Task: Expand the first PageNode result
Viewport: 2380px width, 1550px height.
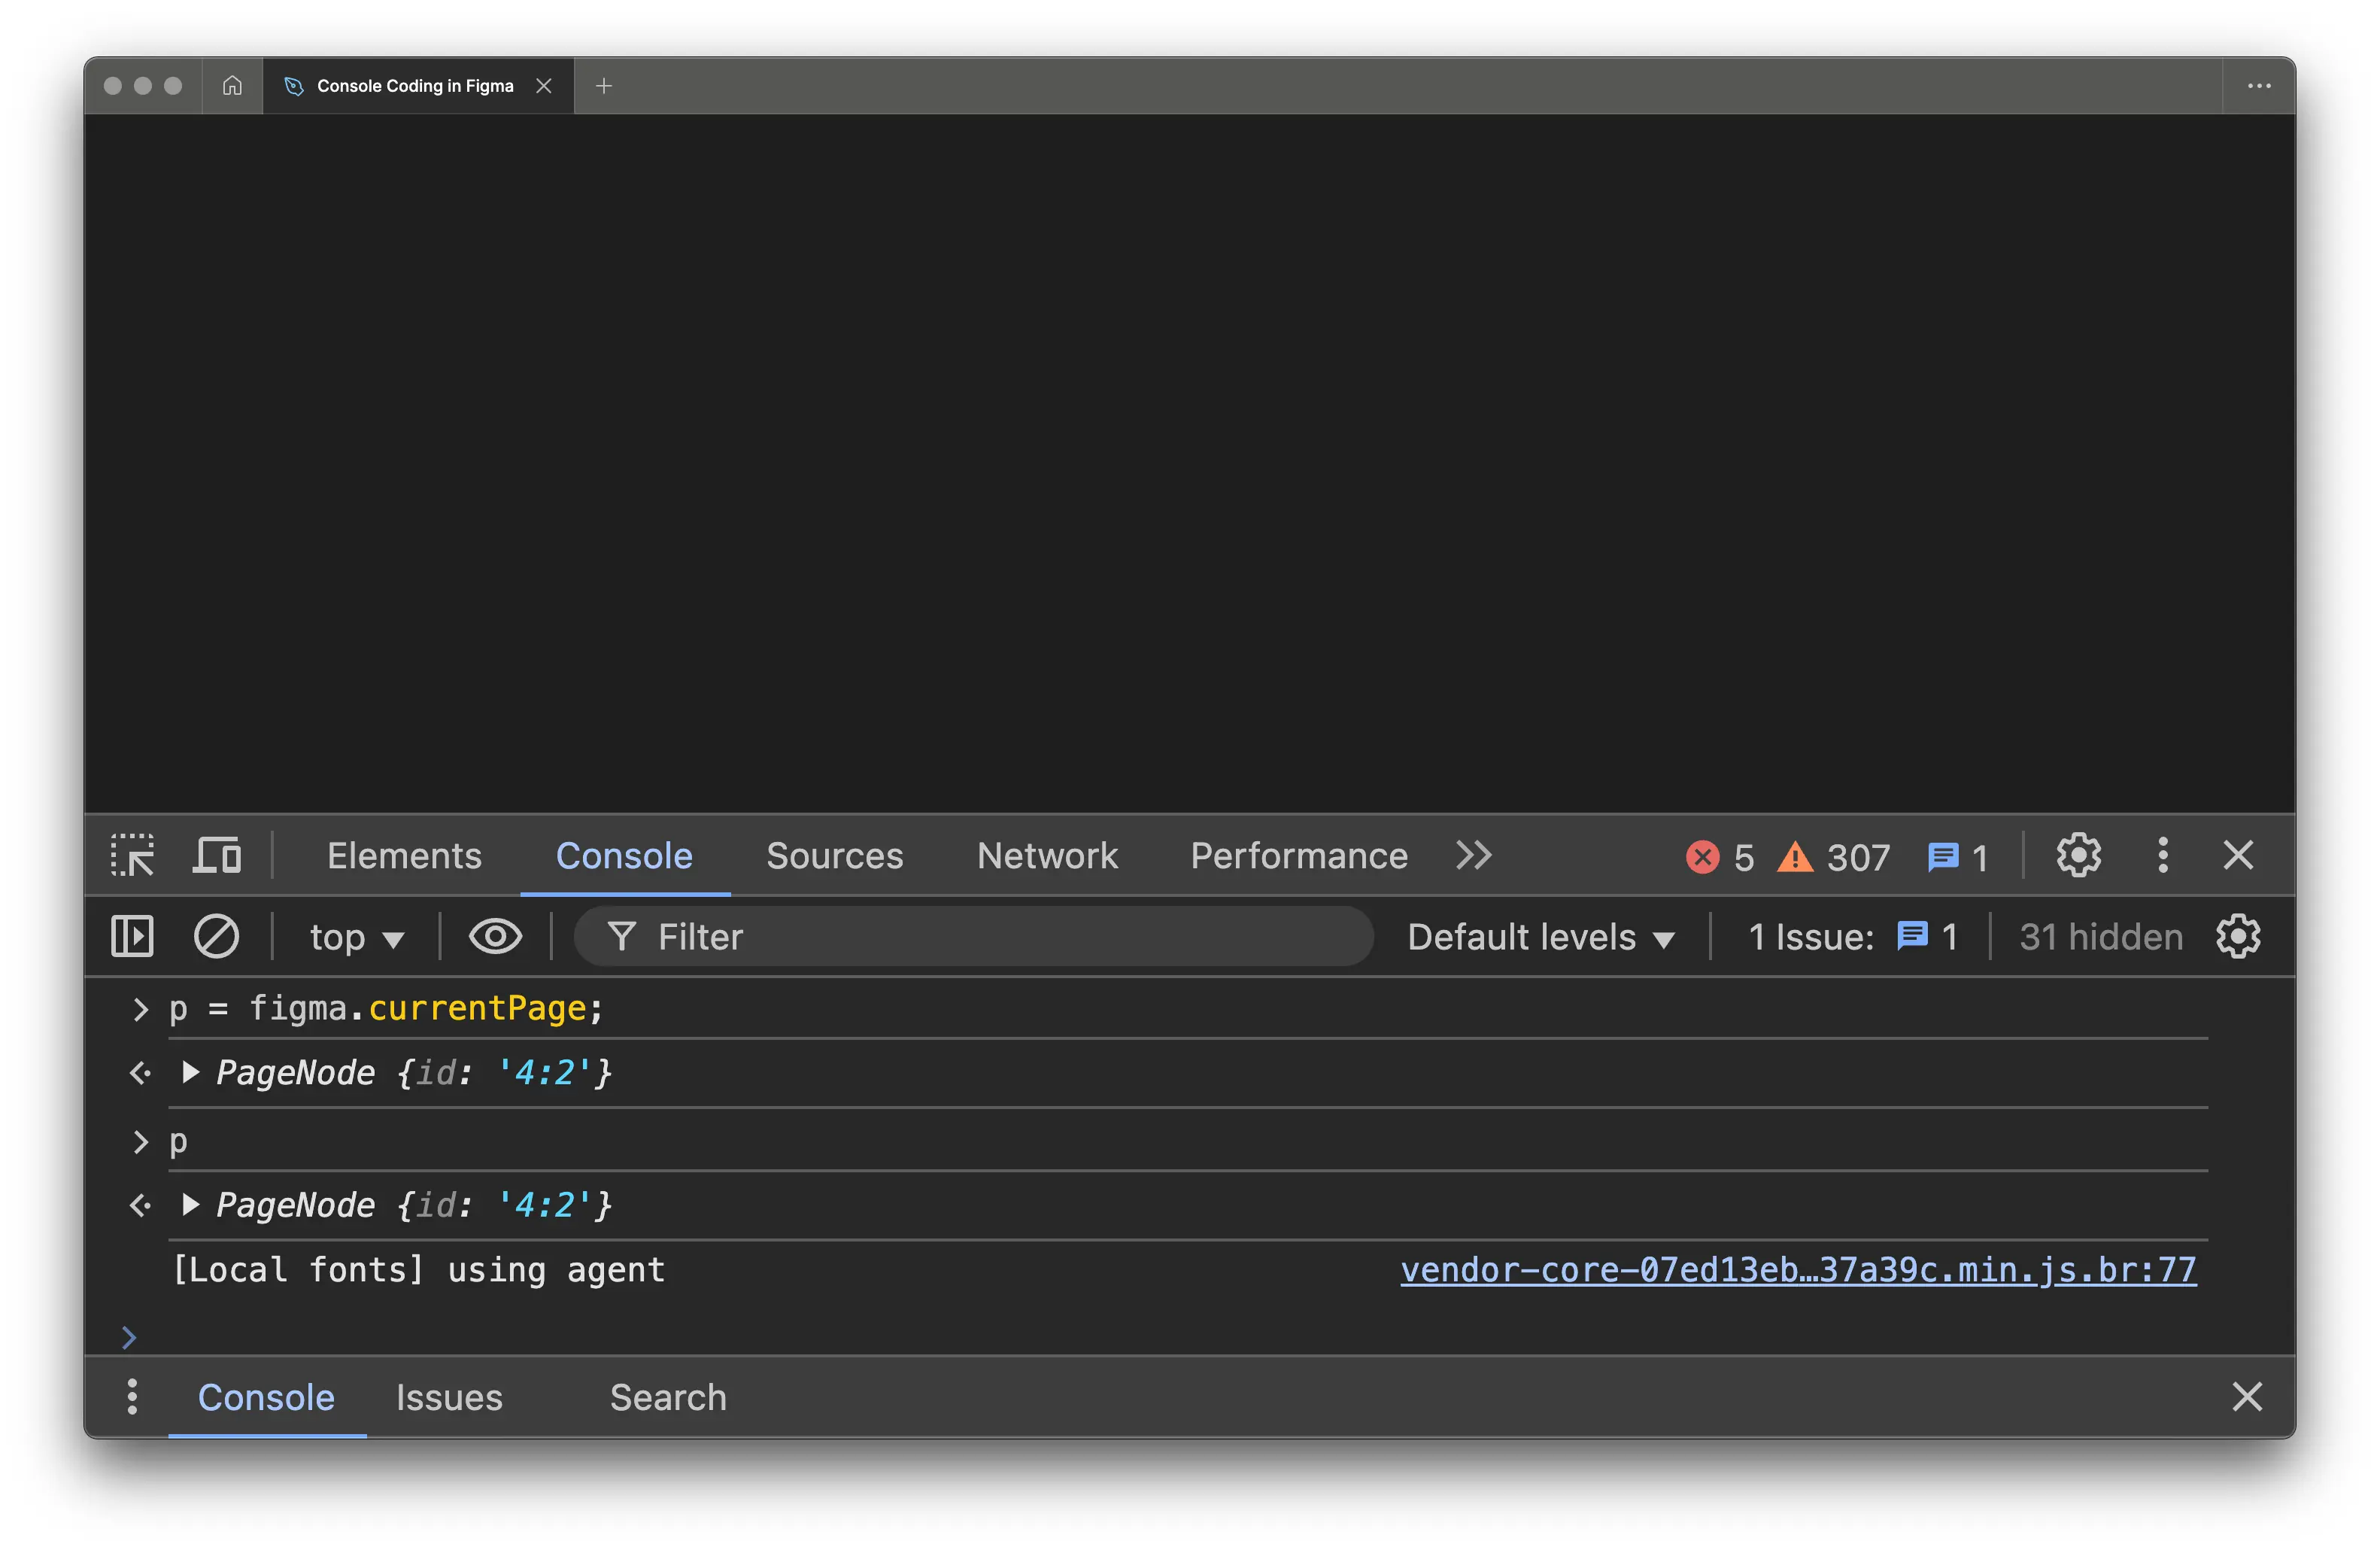Action: [x=190, y=1073]
